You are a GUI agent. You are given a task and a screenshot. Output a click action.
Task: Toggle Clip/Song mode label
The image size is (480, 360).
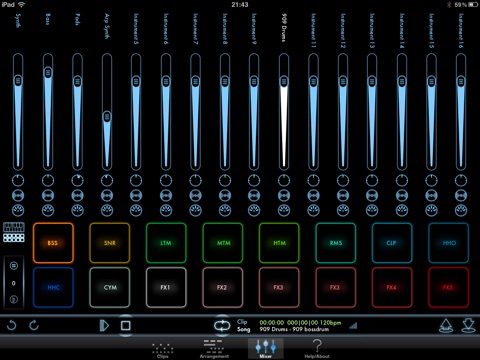coord(243,325)
